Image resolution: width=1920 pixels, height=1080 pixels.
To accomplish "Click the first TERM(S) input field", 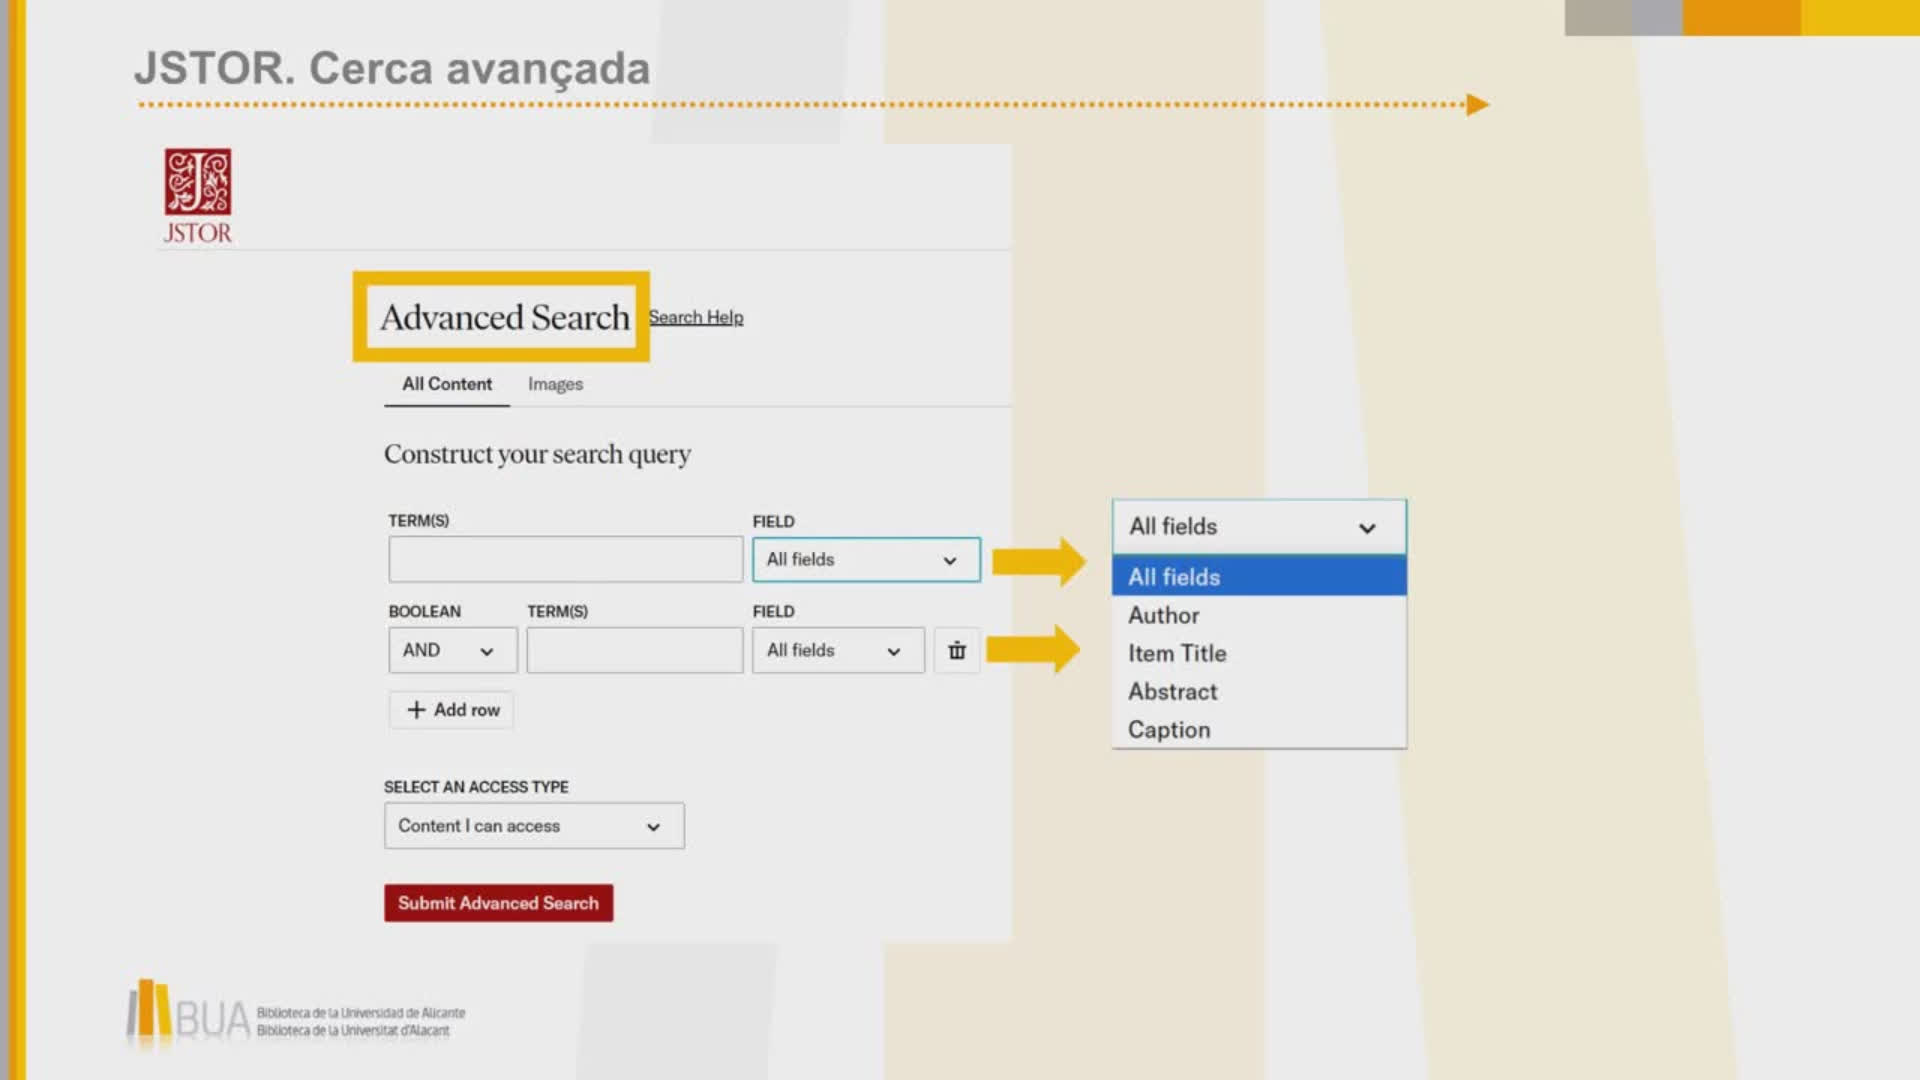I will tap(565, 560).
